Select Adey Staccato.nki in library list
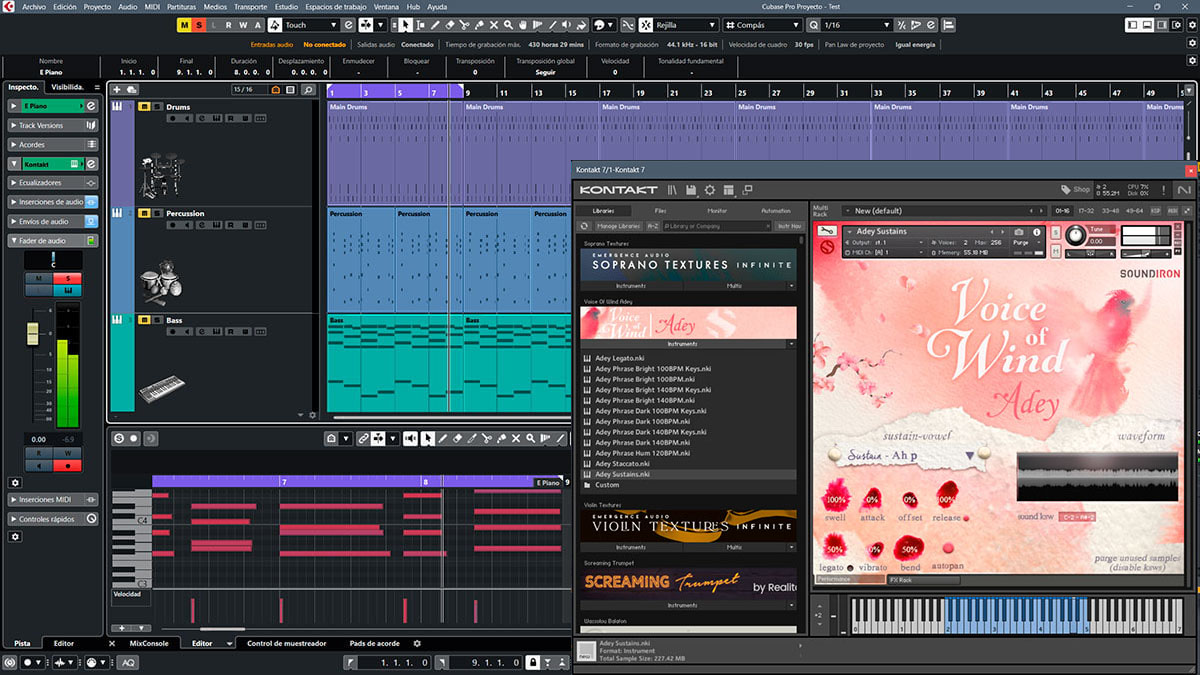Image resolution: width=1200 pixels, height=675 pixels. click(622, 464)
